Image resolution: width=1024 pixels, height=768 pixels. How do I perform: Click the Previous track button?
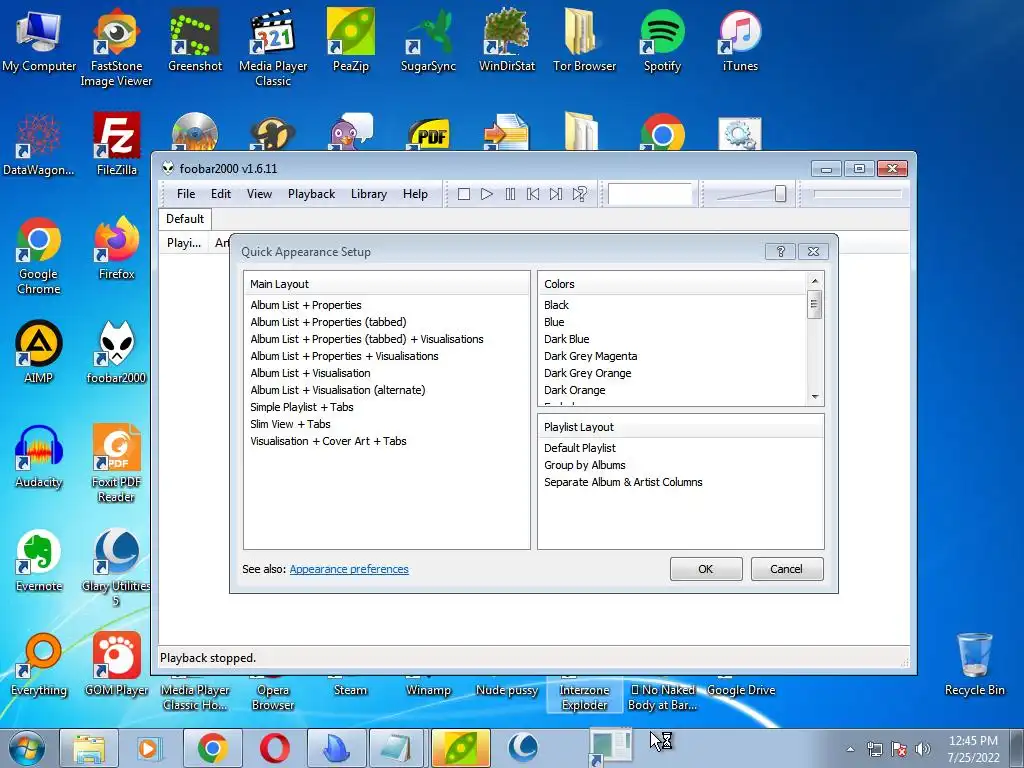click(x=533, y=194)
